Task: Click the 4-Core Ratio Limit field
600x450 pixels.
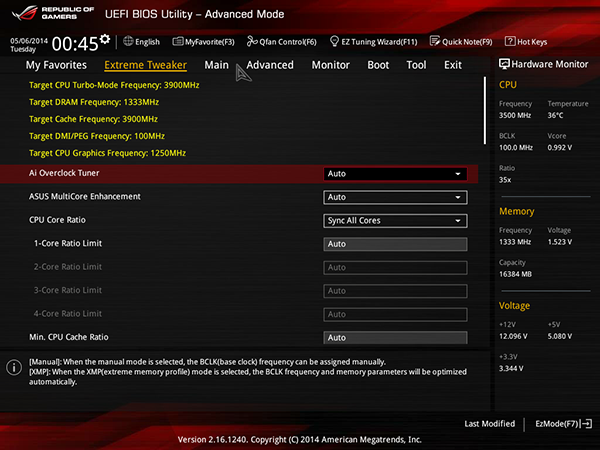Action: tap(395, 314)
